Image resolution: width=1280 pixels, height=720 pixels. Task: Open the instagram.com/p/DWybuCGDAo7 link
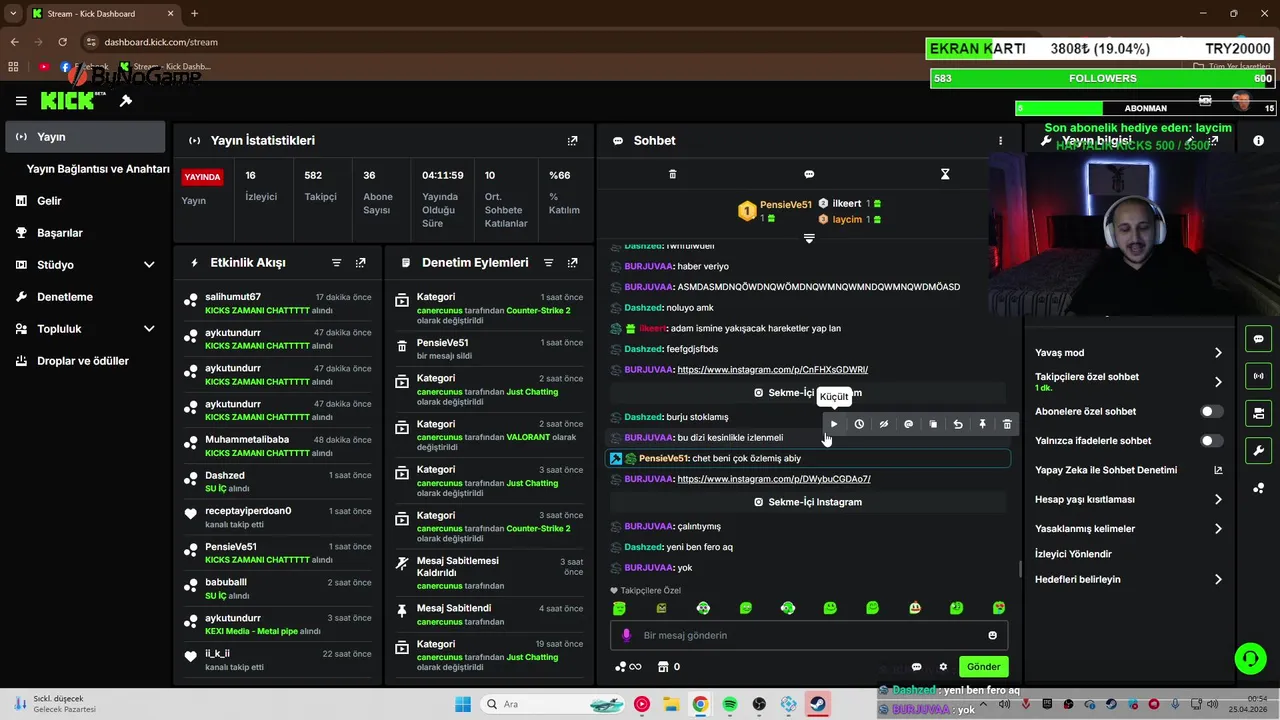coord(774,479)
